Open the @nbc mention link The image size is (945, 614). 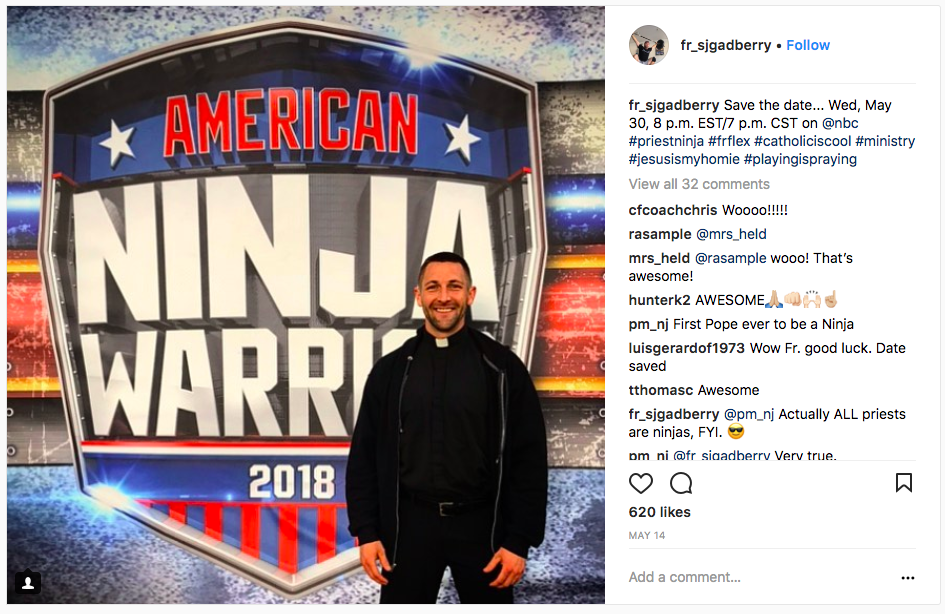[x=840, y=123]
